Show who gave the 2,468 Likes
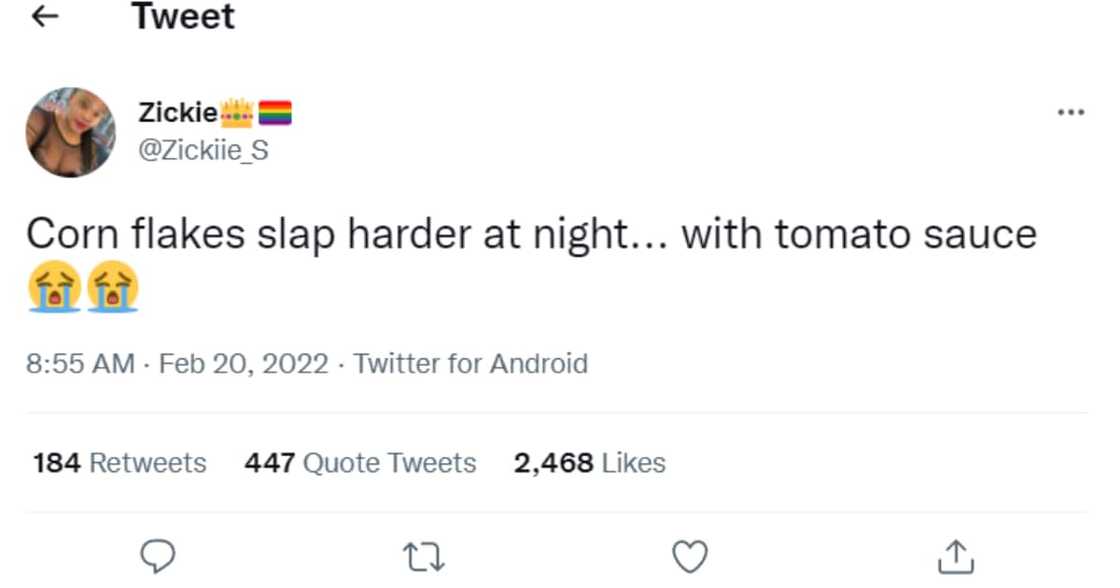1120x588 pixels. pyautogui.click(x=589, y=463)
